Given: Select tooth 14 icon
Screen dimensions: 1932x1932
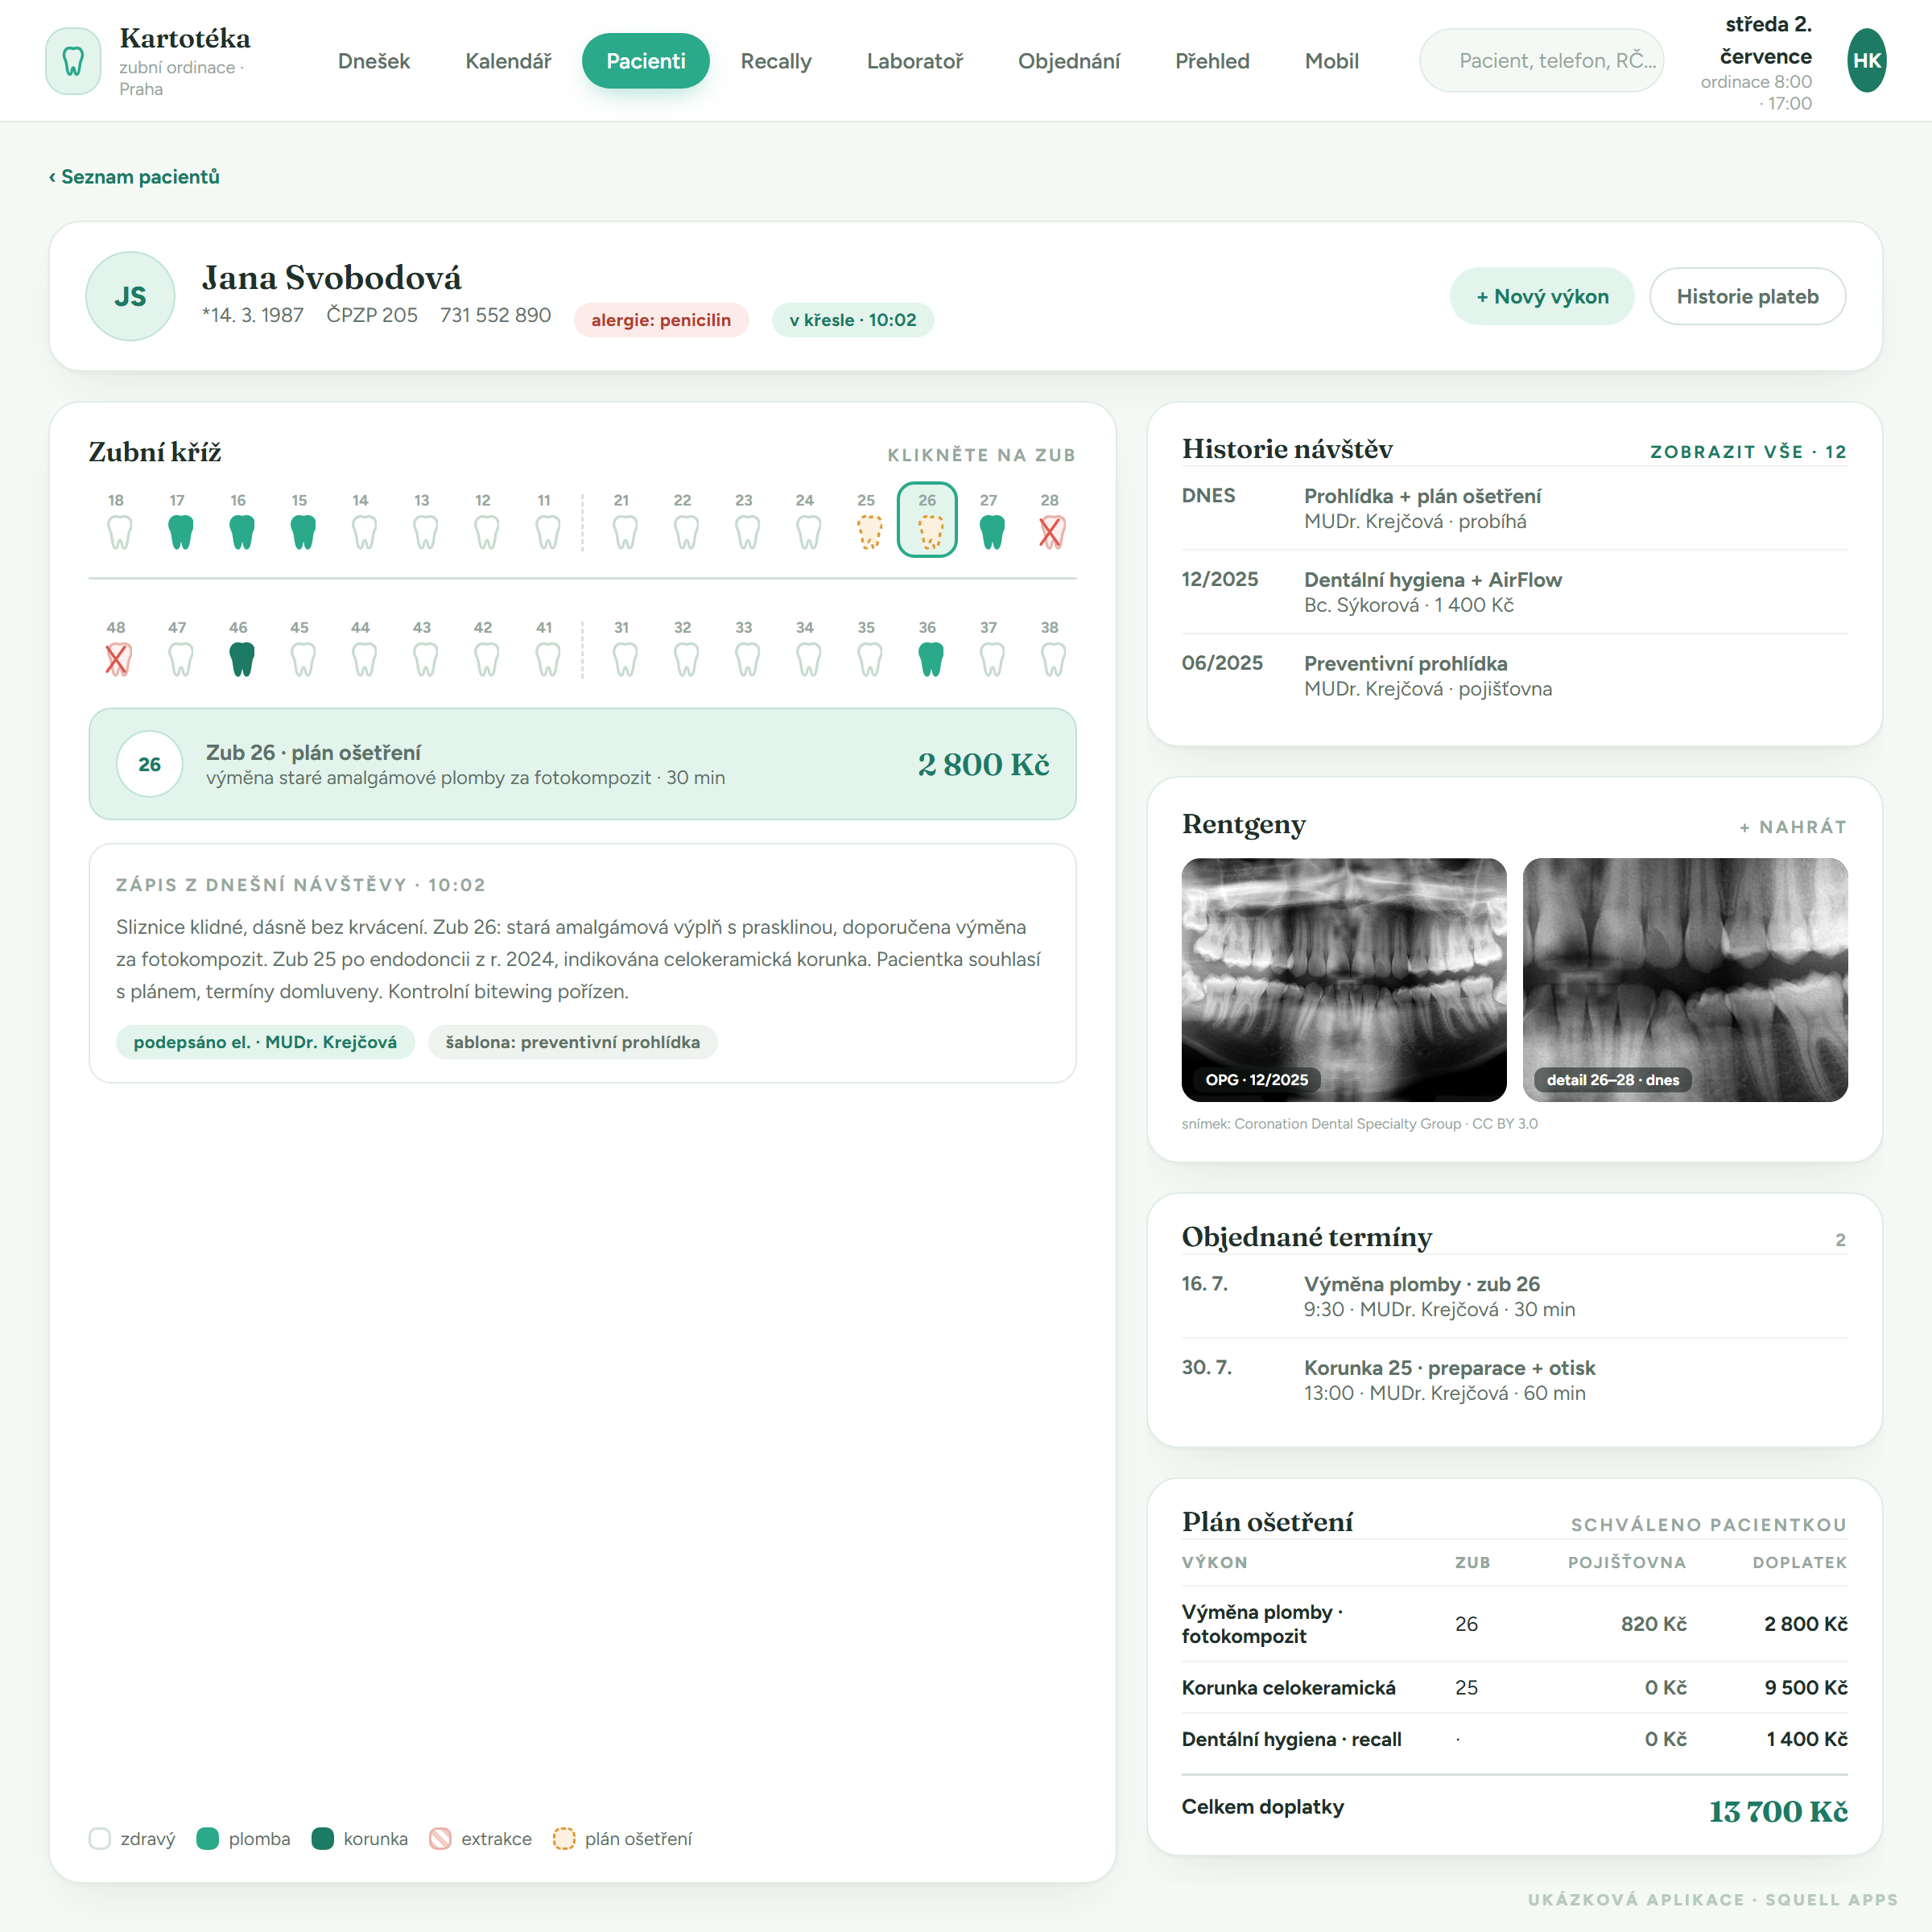Looking at the screenshot, I should [364, 532].
